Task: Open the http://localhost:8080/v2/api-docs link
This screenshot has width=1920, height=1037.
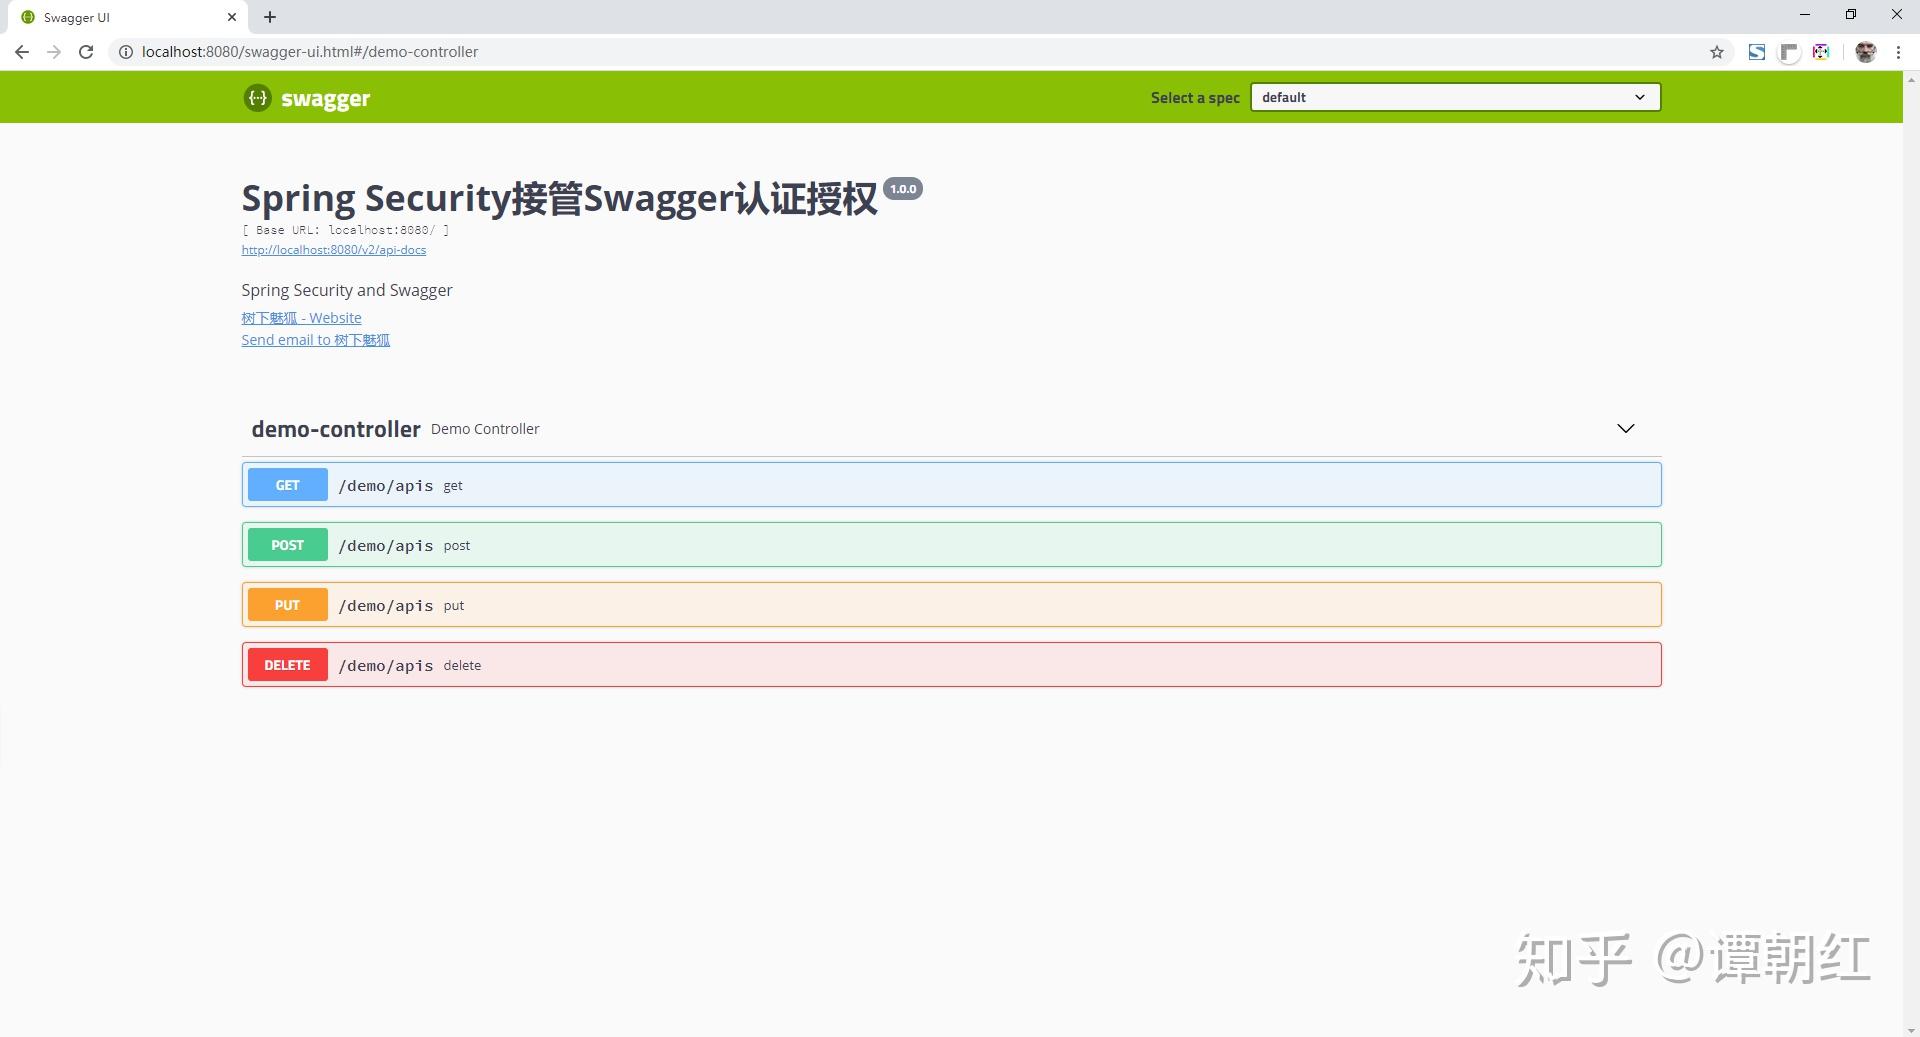Action: 334,250
